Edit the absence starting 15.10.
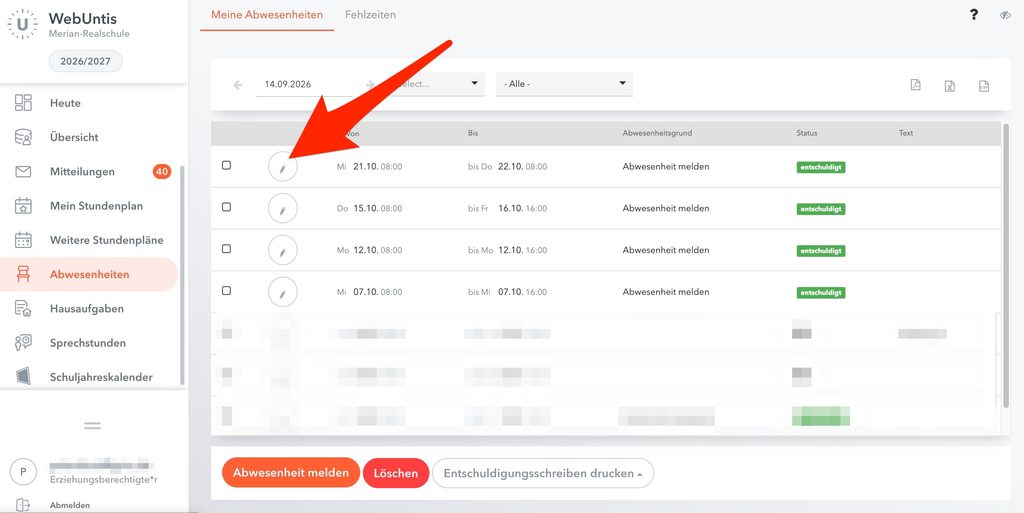The image size is (1024, 513). click(x=283, y=209)
